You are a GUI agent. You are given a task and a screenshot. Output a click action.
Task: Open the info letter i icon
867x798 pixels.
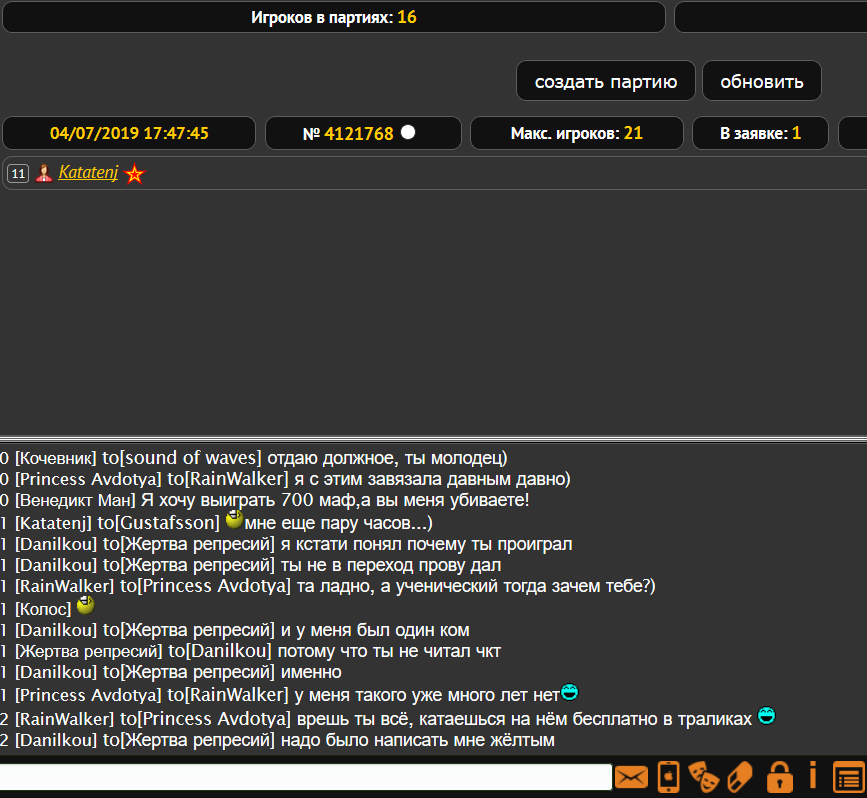point(813,775)
